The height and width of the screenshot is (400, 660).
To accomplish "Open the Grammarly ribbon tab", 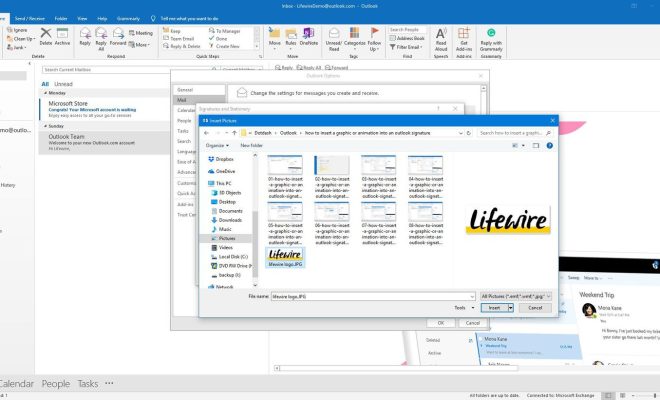I will point(128,19).
